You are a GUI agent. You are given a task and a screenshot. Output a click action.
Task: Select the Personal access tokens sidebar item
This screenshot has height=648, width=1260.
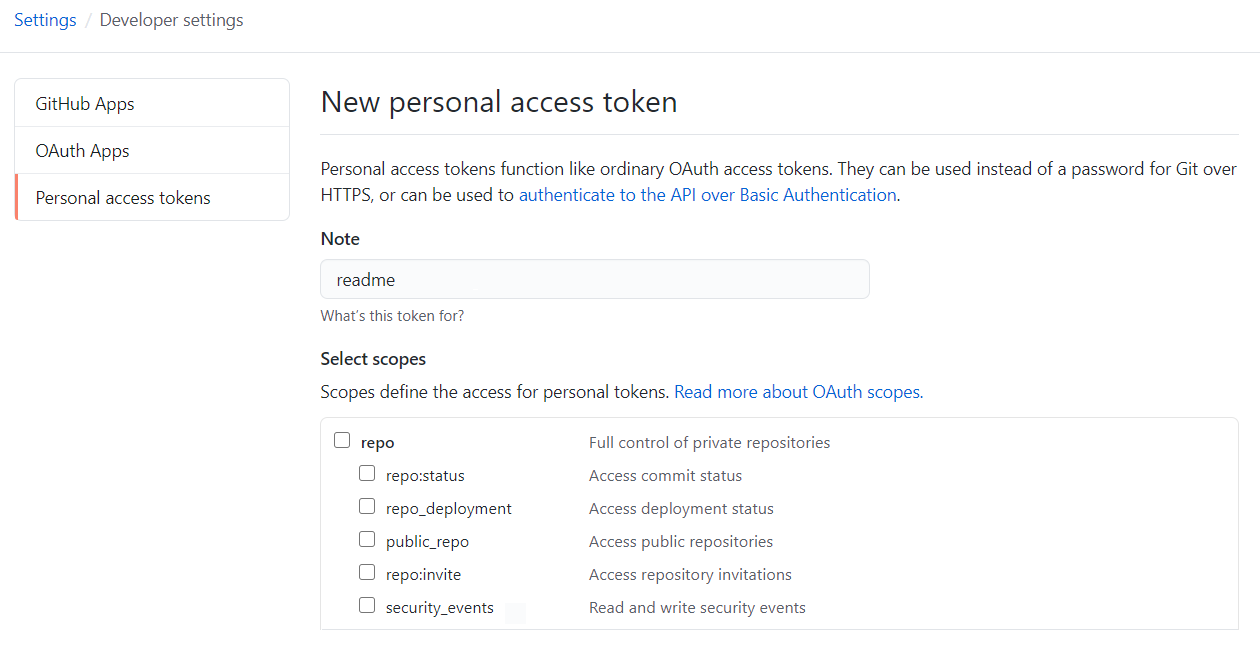(123, 197)
